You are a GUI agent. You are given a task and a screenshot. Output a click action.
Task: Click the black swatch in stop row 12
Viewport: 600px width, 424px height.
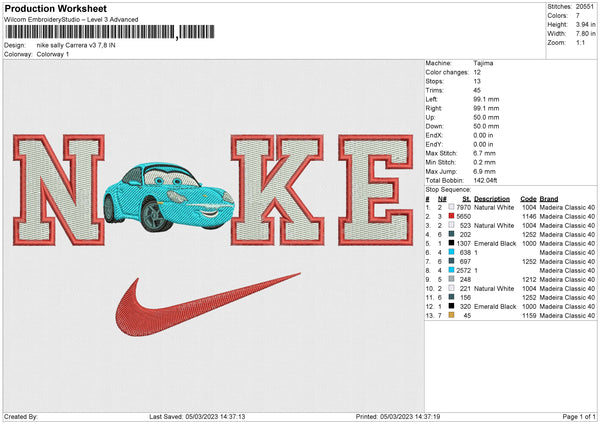[x=452, y=306]
